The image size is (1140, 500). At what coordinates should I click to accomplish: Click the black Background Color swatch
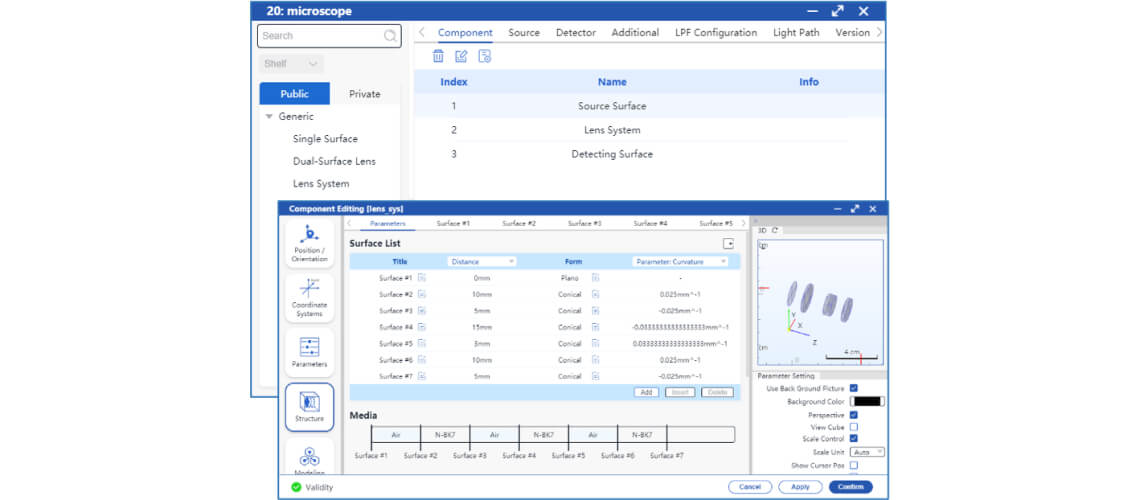[x=866, y=401]
